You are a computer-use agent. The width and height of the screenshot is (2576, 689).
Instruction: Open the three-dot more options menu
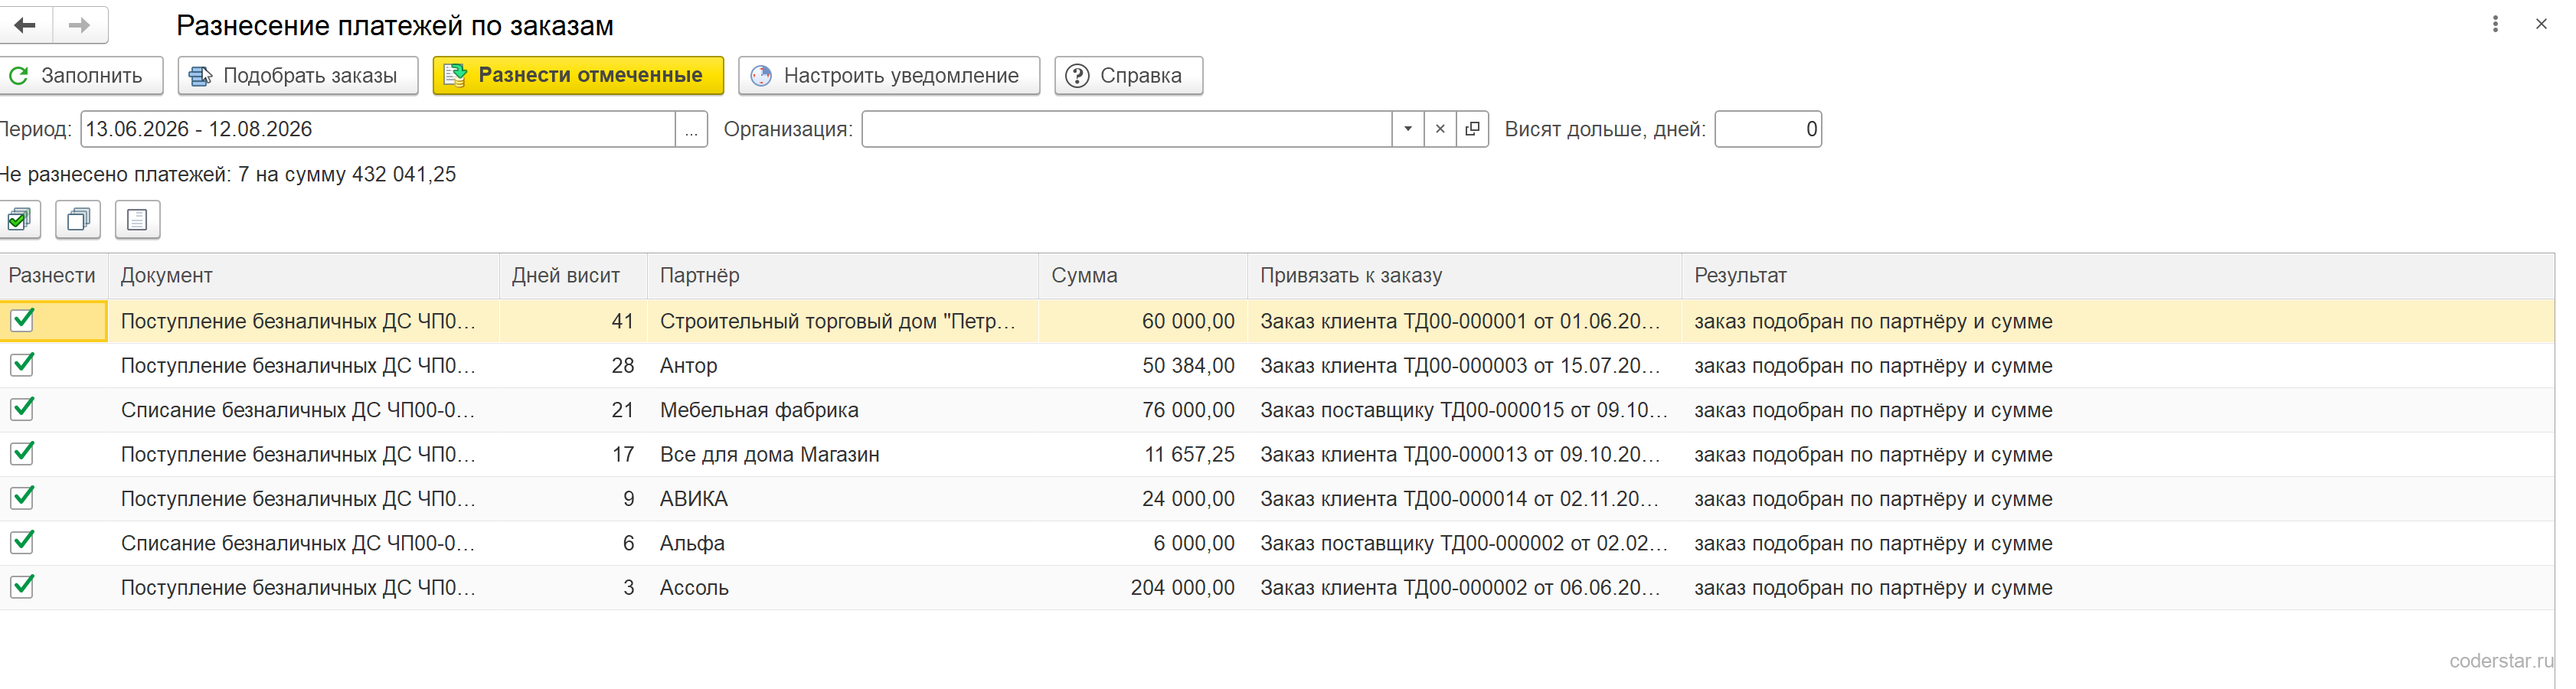point(2495,24)
